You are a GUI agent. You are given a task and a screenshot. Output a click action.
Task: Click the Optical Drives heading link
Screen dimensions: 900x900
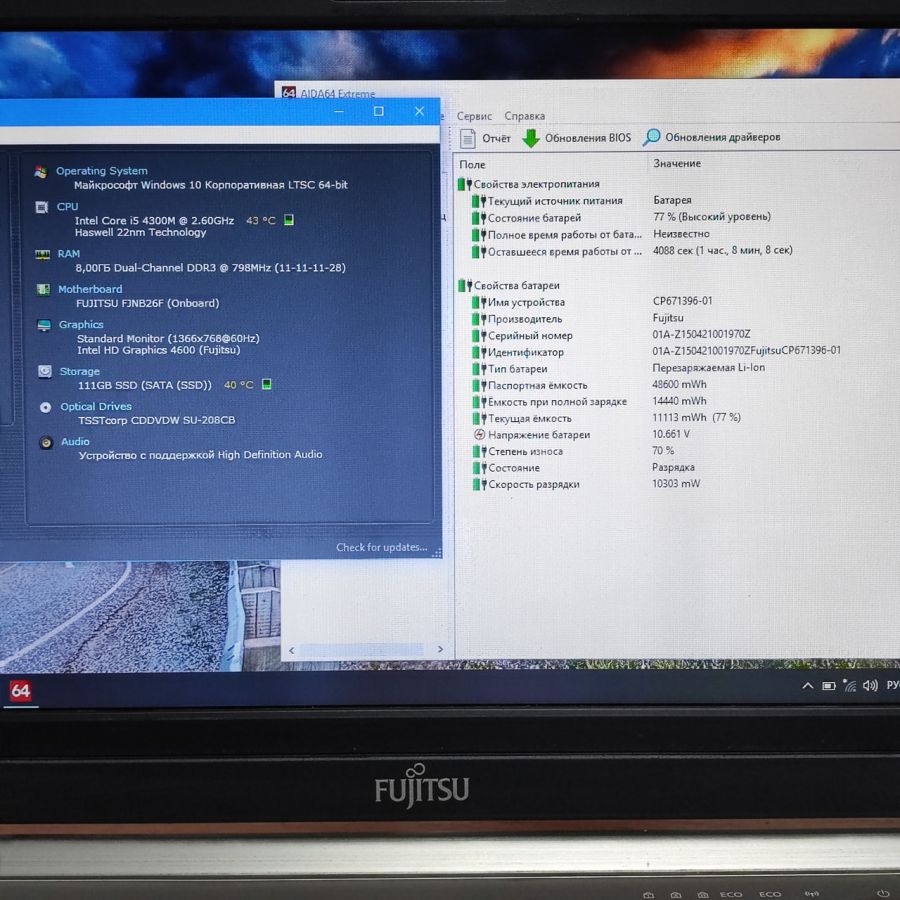tap(96, 407)
